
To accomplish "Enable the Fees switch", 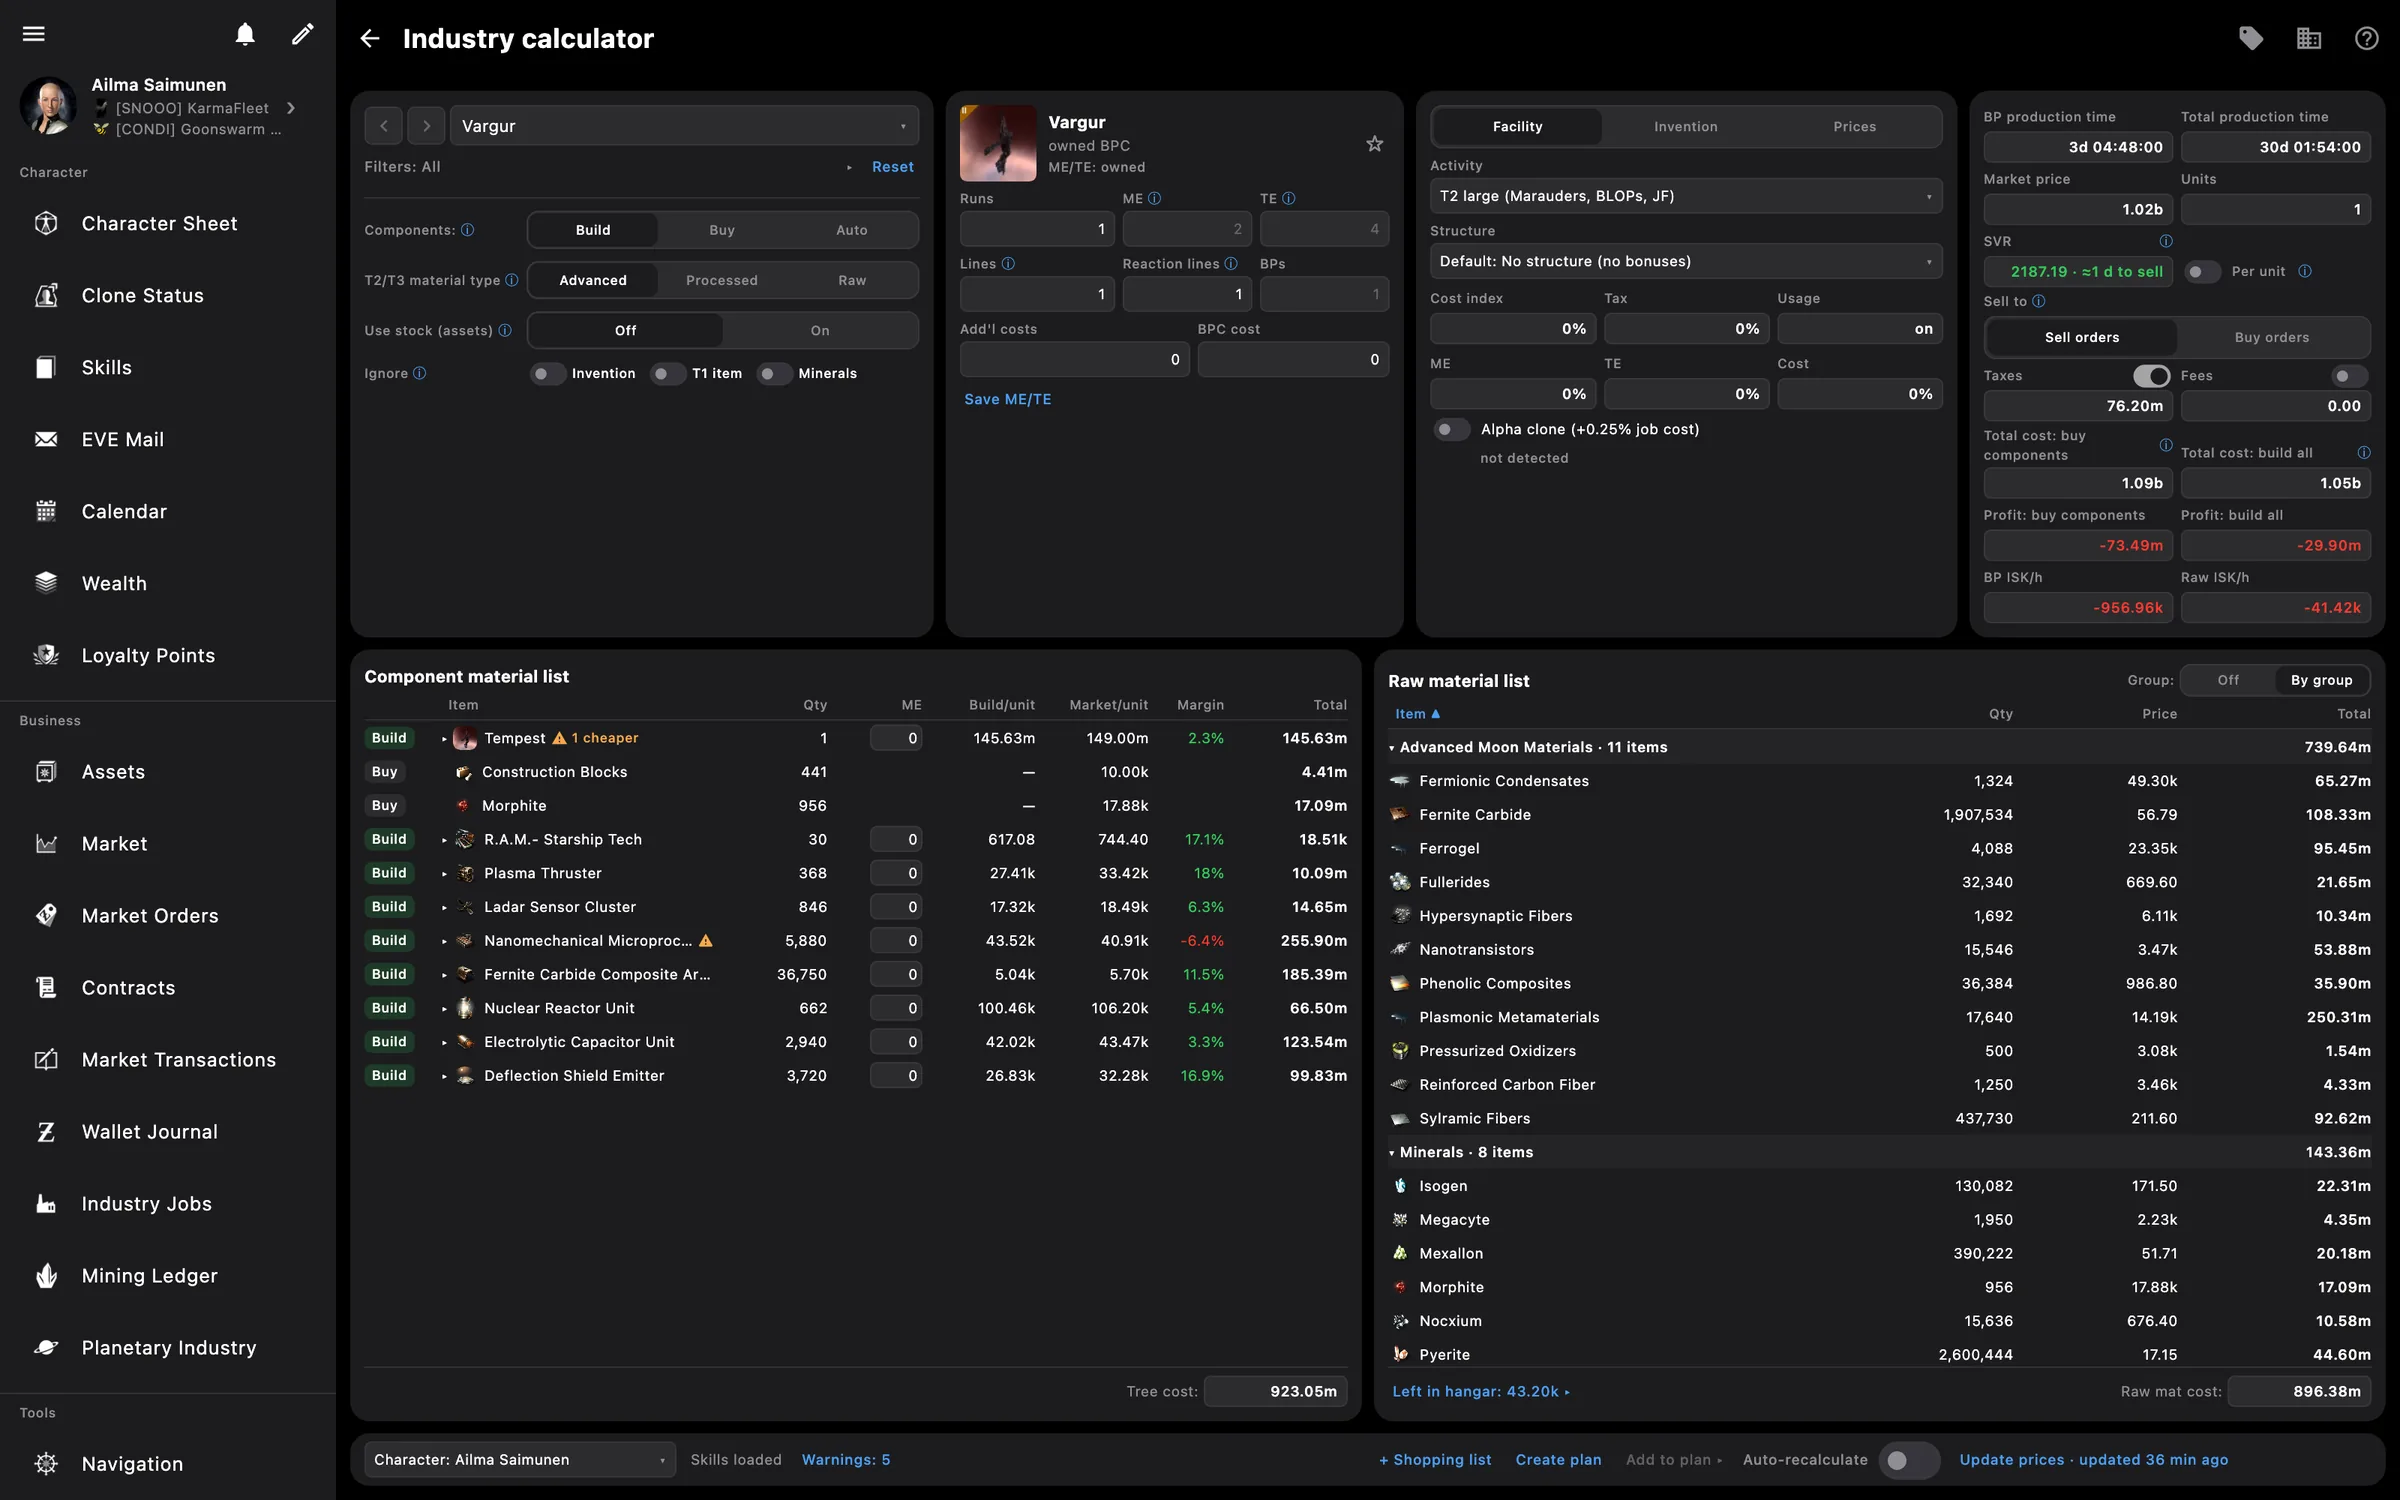I will 2349,376.
